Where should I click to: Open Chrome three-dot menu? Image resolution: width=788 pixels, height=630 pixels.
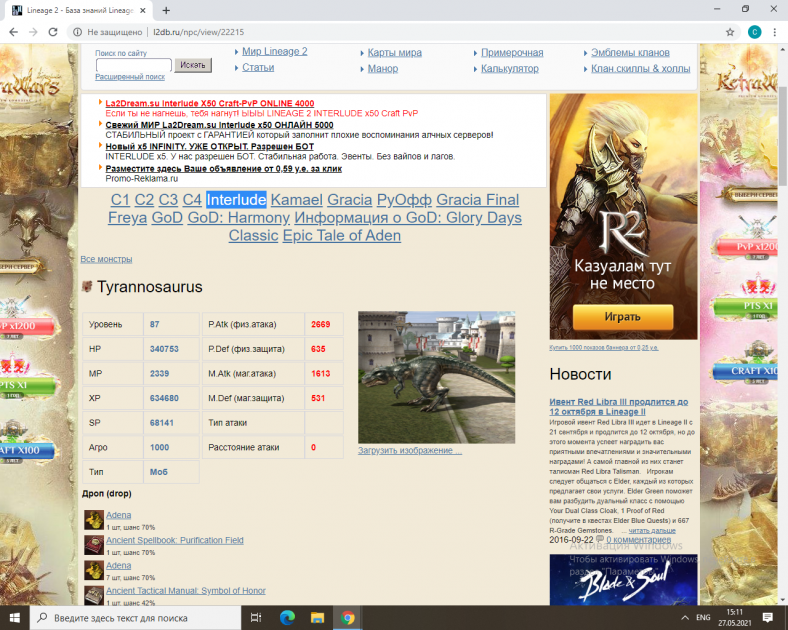774,32
